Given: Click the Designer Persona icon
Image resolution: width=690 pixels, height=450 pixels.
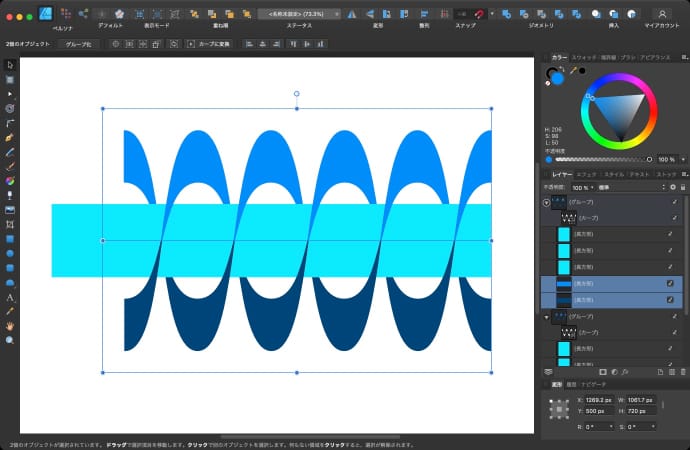Looking at the screenshot, I should [x=45, y=14].
